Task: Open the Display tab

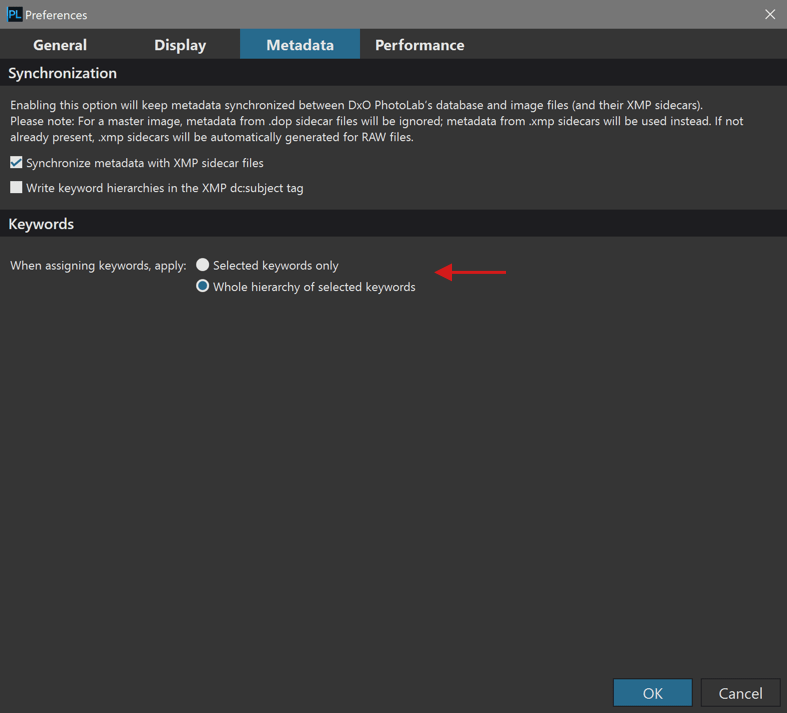Action: click(180, 45)
